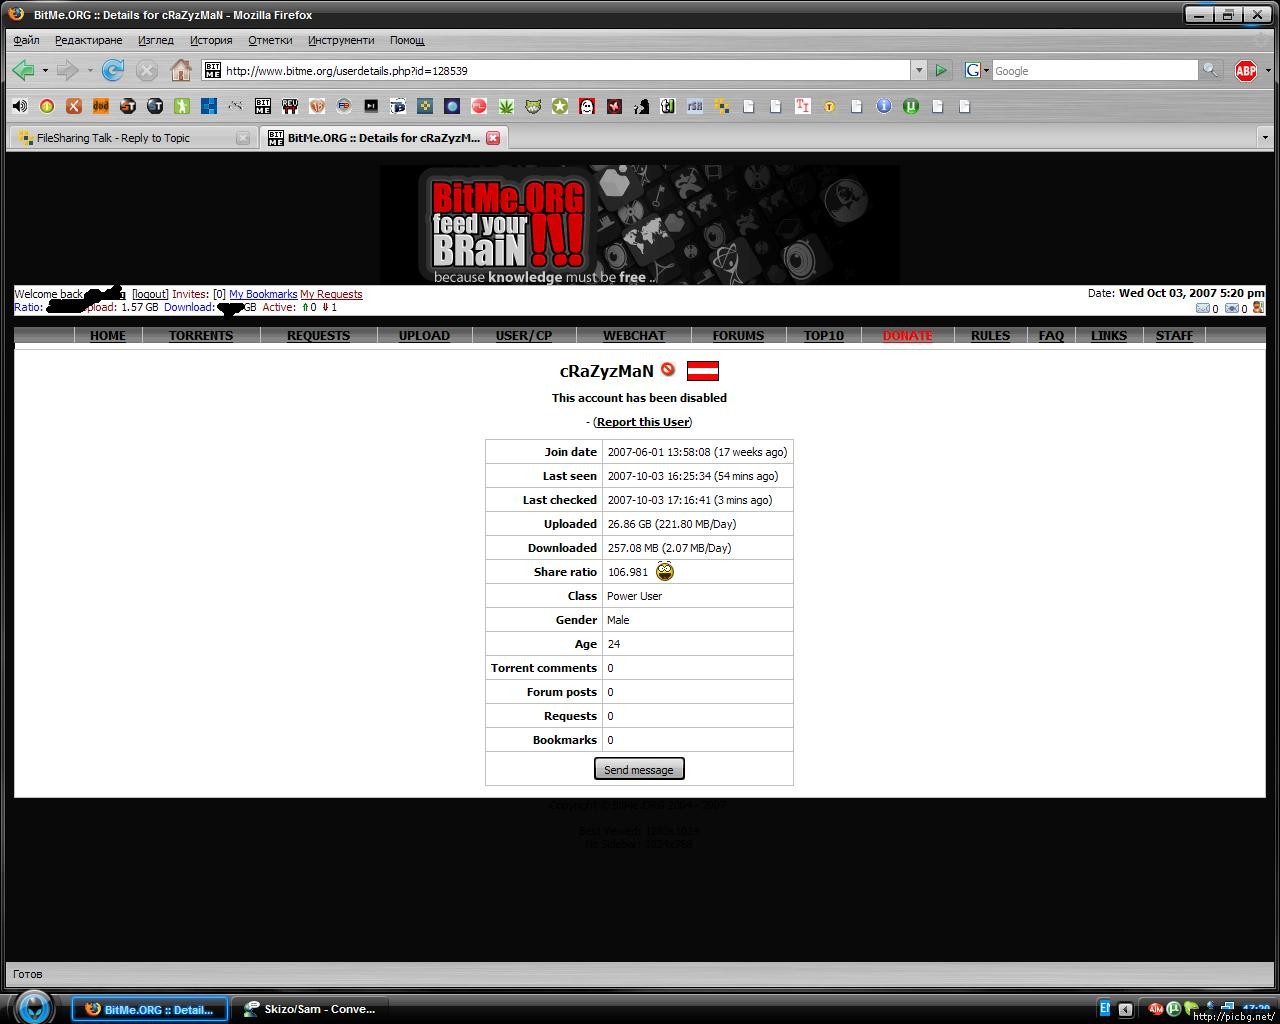Open the WEBCHAT nav link
Screen dimensions: 1280x1024
[x=634, y=336]
